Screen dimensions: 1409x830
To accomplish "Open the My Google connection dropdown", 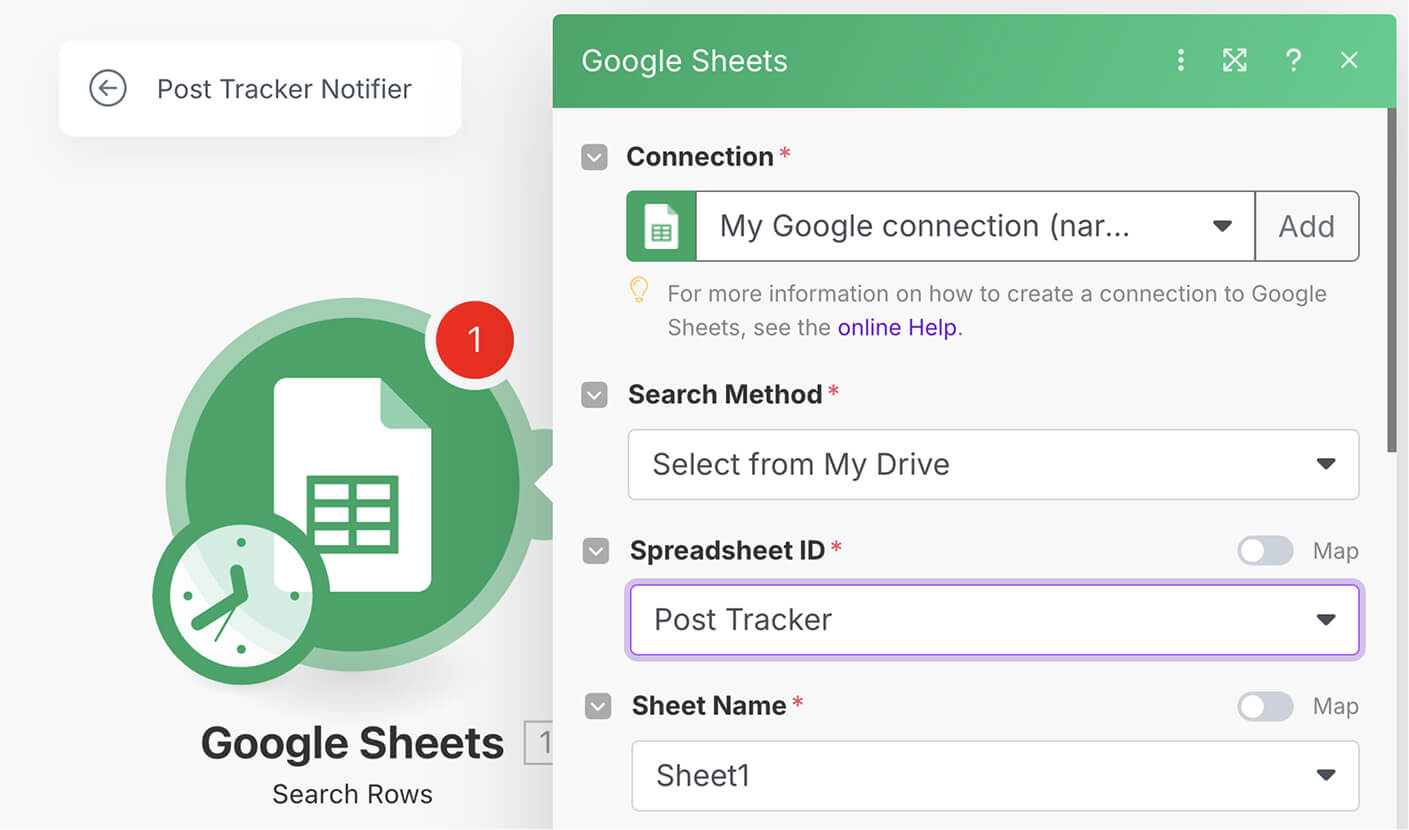I will click(x=975, y=226).
